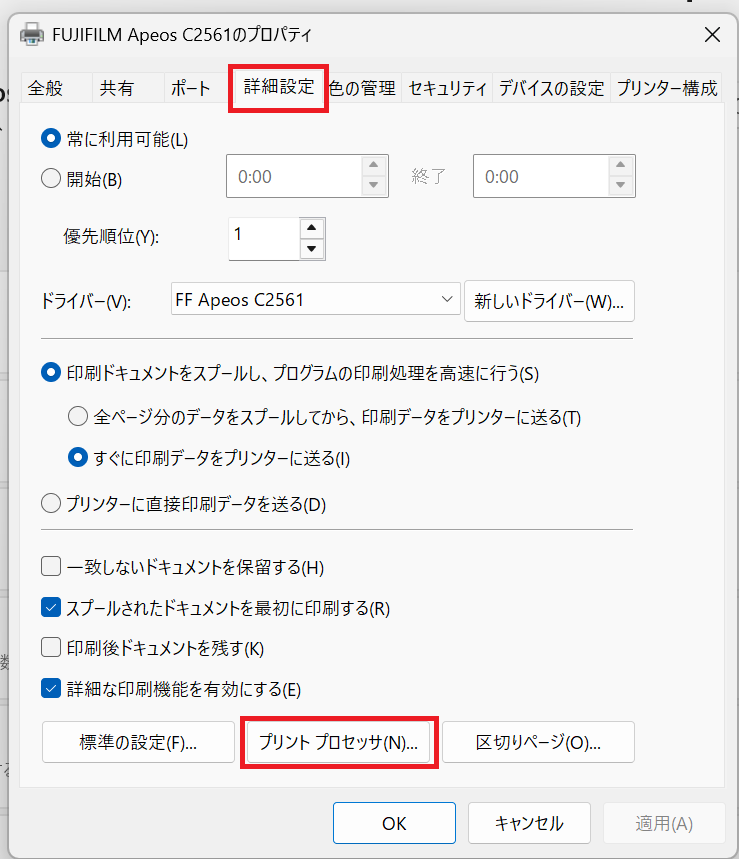Go to the セキュリティ tab
The width and height of the screenshot is (739, 859).
447,88
